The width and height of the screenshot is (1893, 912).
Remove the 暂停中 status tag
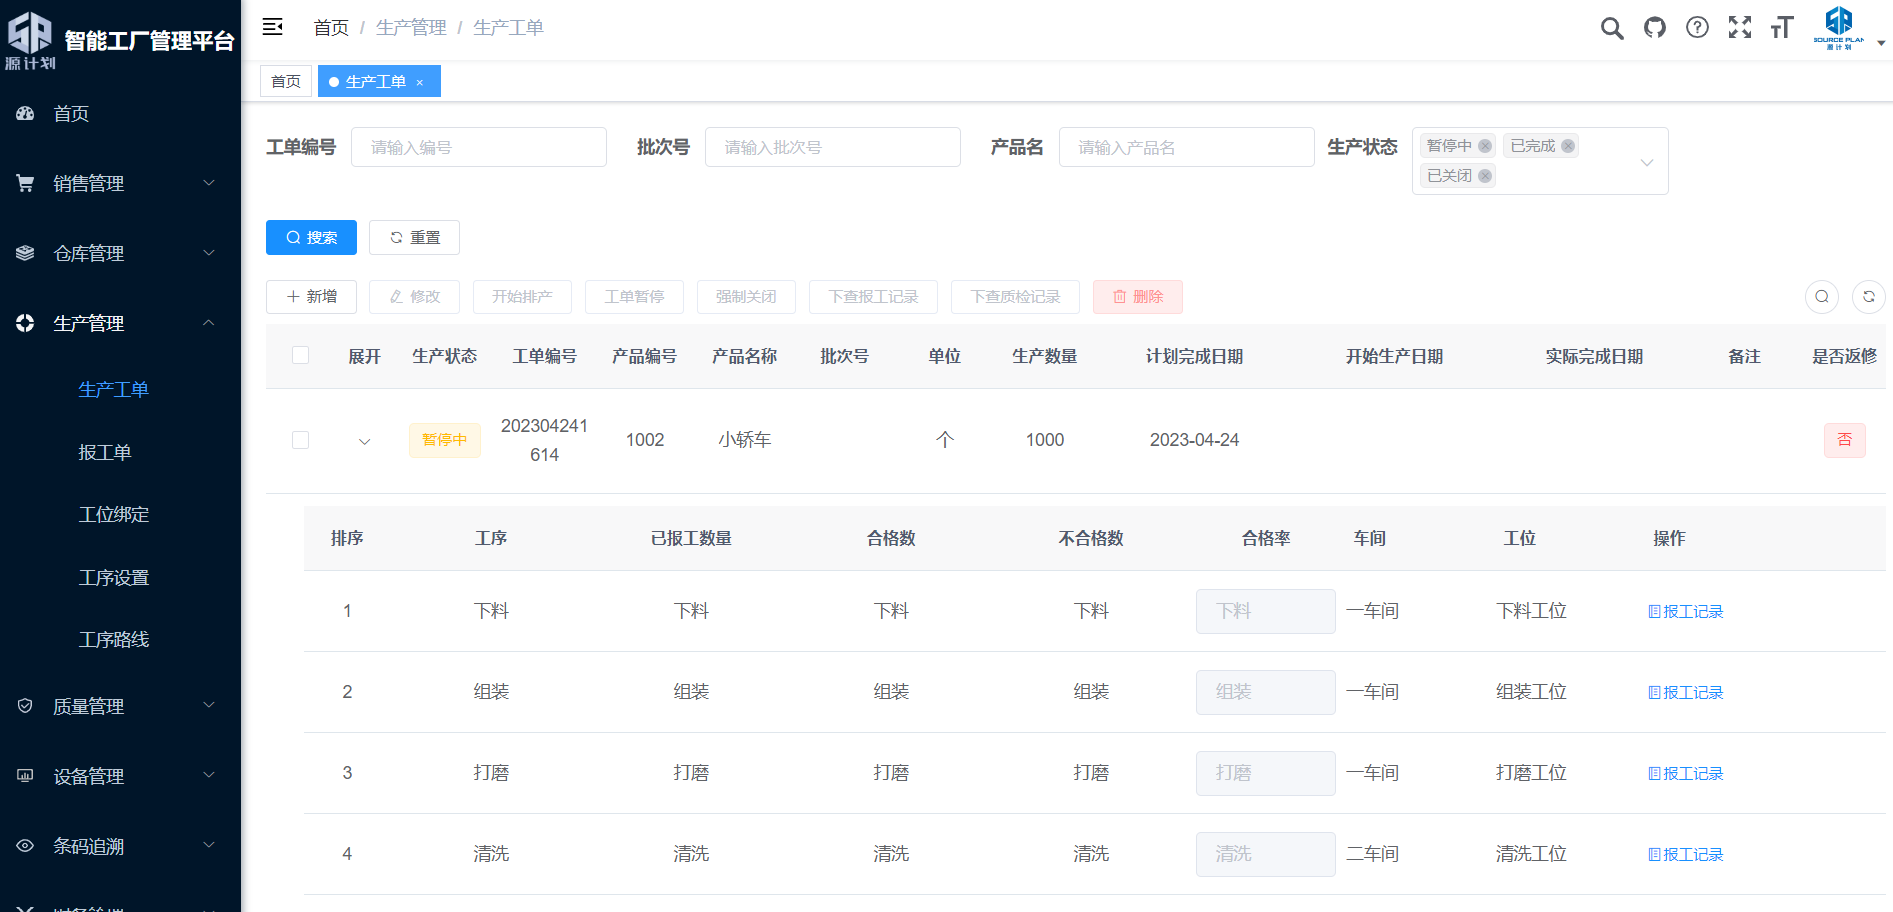coord(1485,146)
